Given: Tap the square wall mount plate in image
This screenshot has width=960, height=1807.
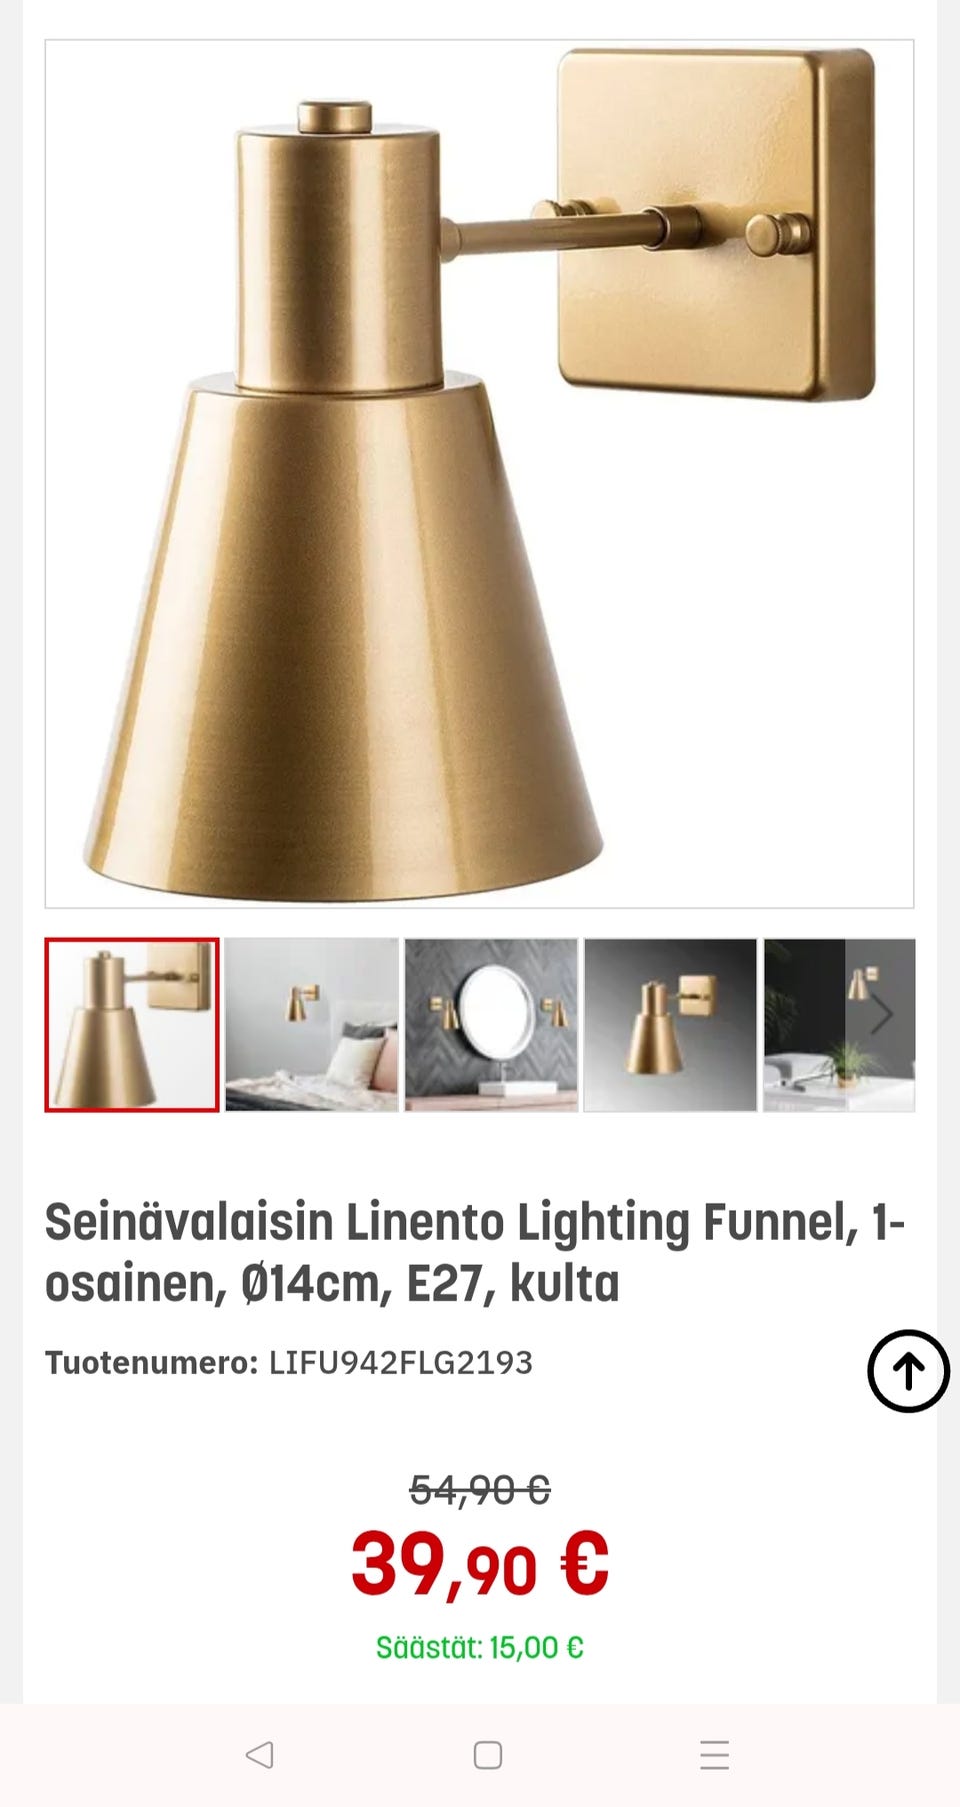Looking at the screenshot, I should pyautogui.click(x=716, y=224).
